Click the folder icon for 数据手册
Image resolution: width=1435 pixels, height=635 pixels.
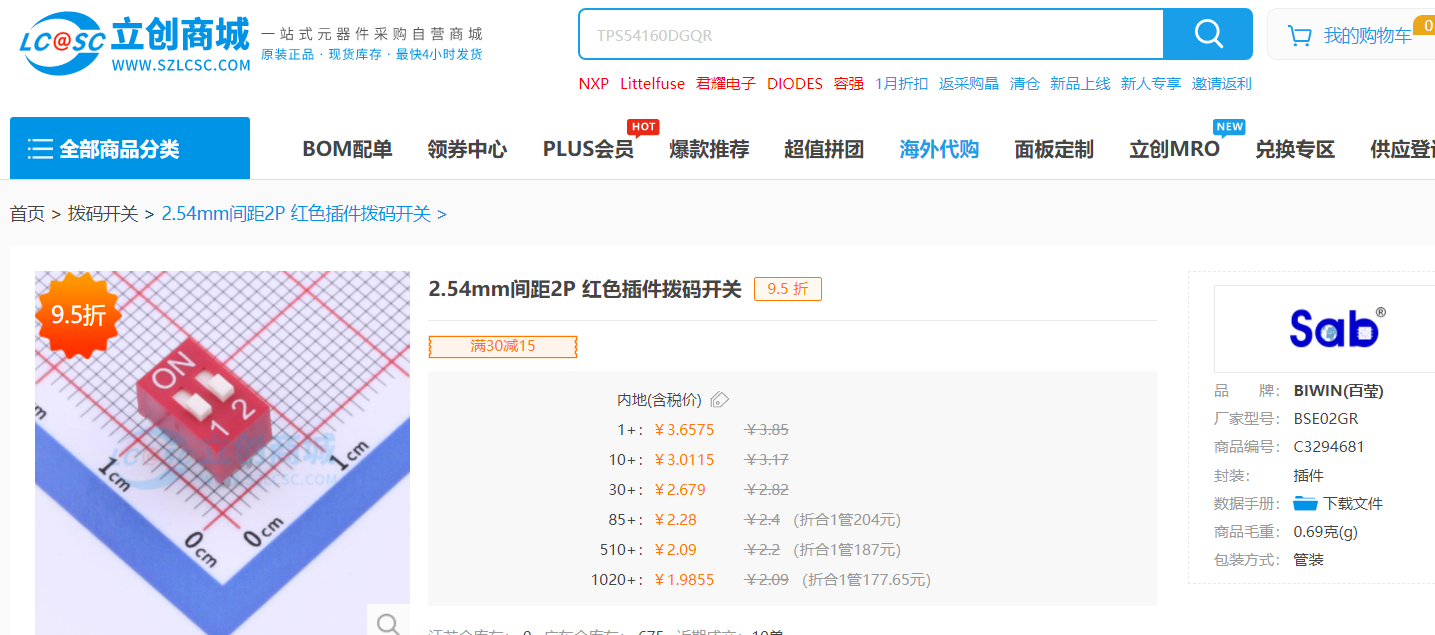point(1305,503)
